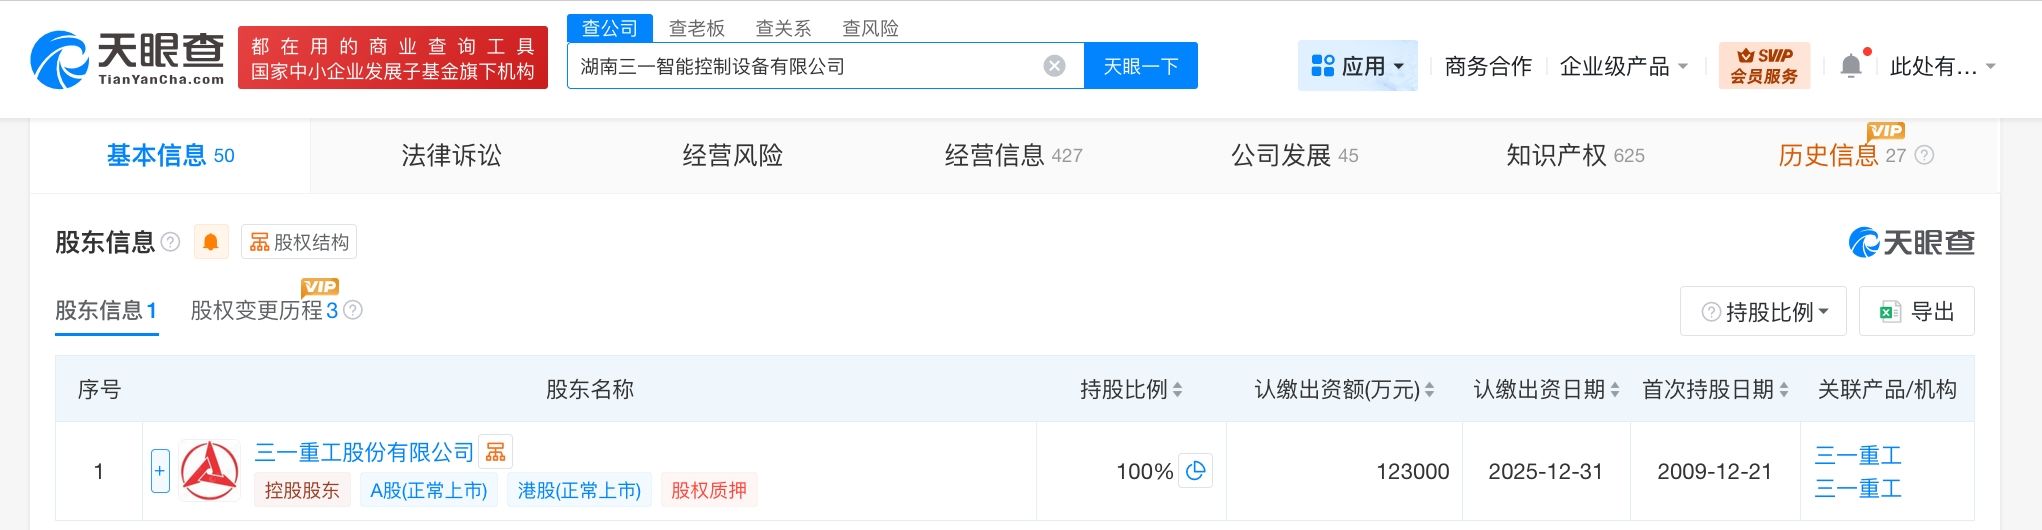This screenshot has height=530, width=2042.
Task: Expand the row with plus button
Action: (160, 470)
